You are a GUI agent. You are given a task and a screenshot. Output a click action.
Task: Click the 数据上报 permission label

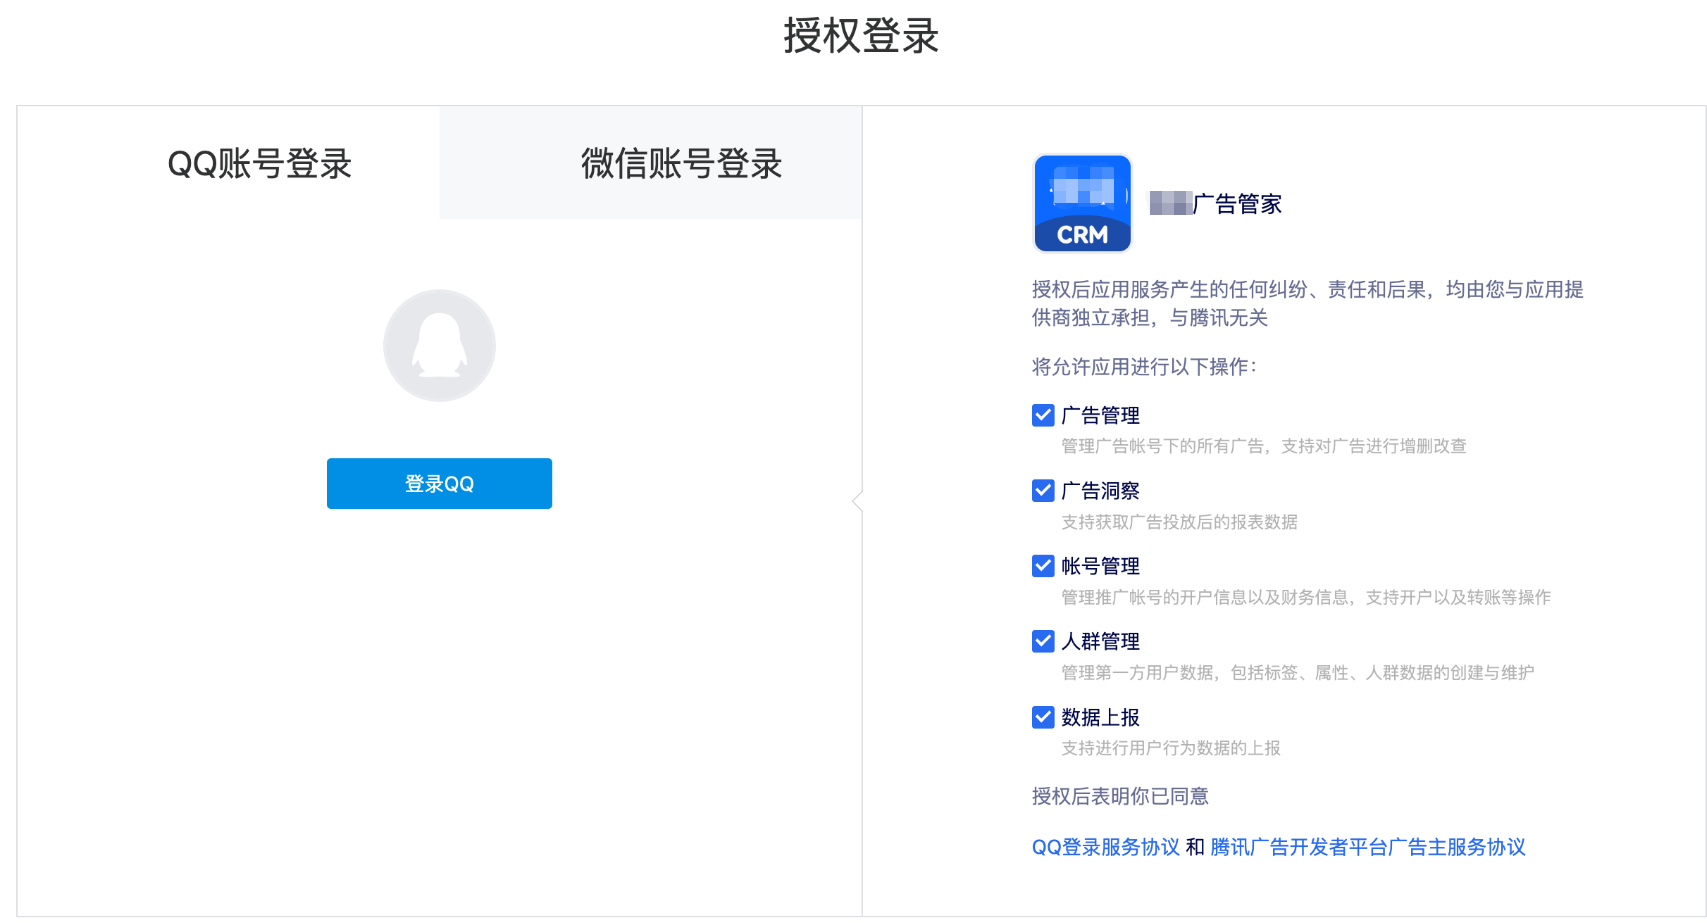pyautogui.click(x=1100, y=717)
